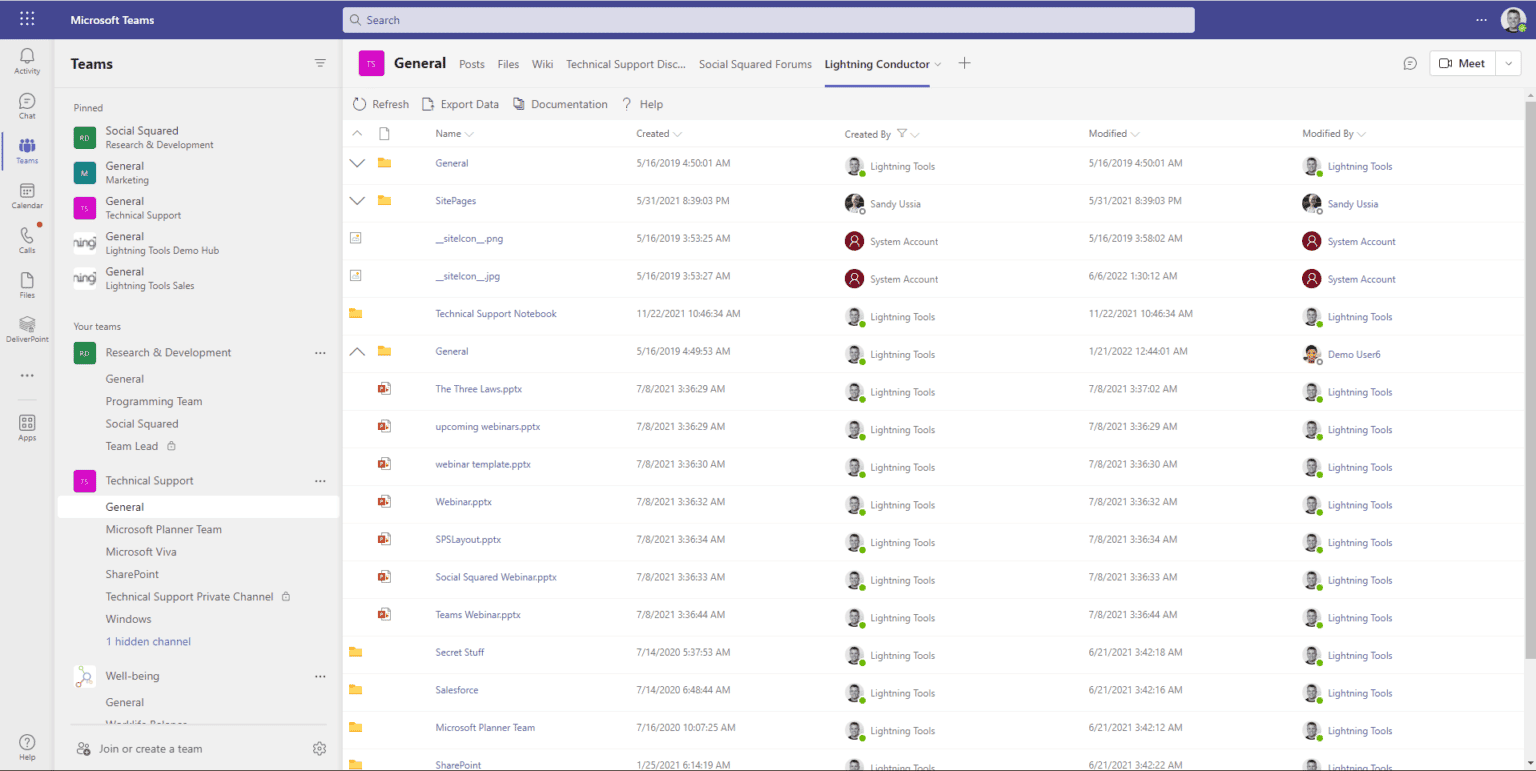Open the Meet button dropdown arrow
Screen dimensions: 1536x771
[1507, 63]
